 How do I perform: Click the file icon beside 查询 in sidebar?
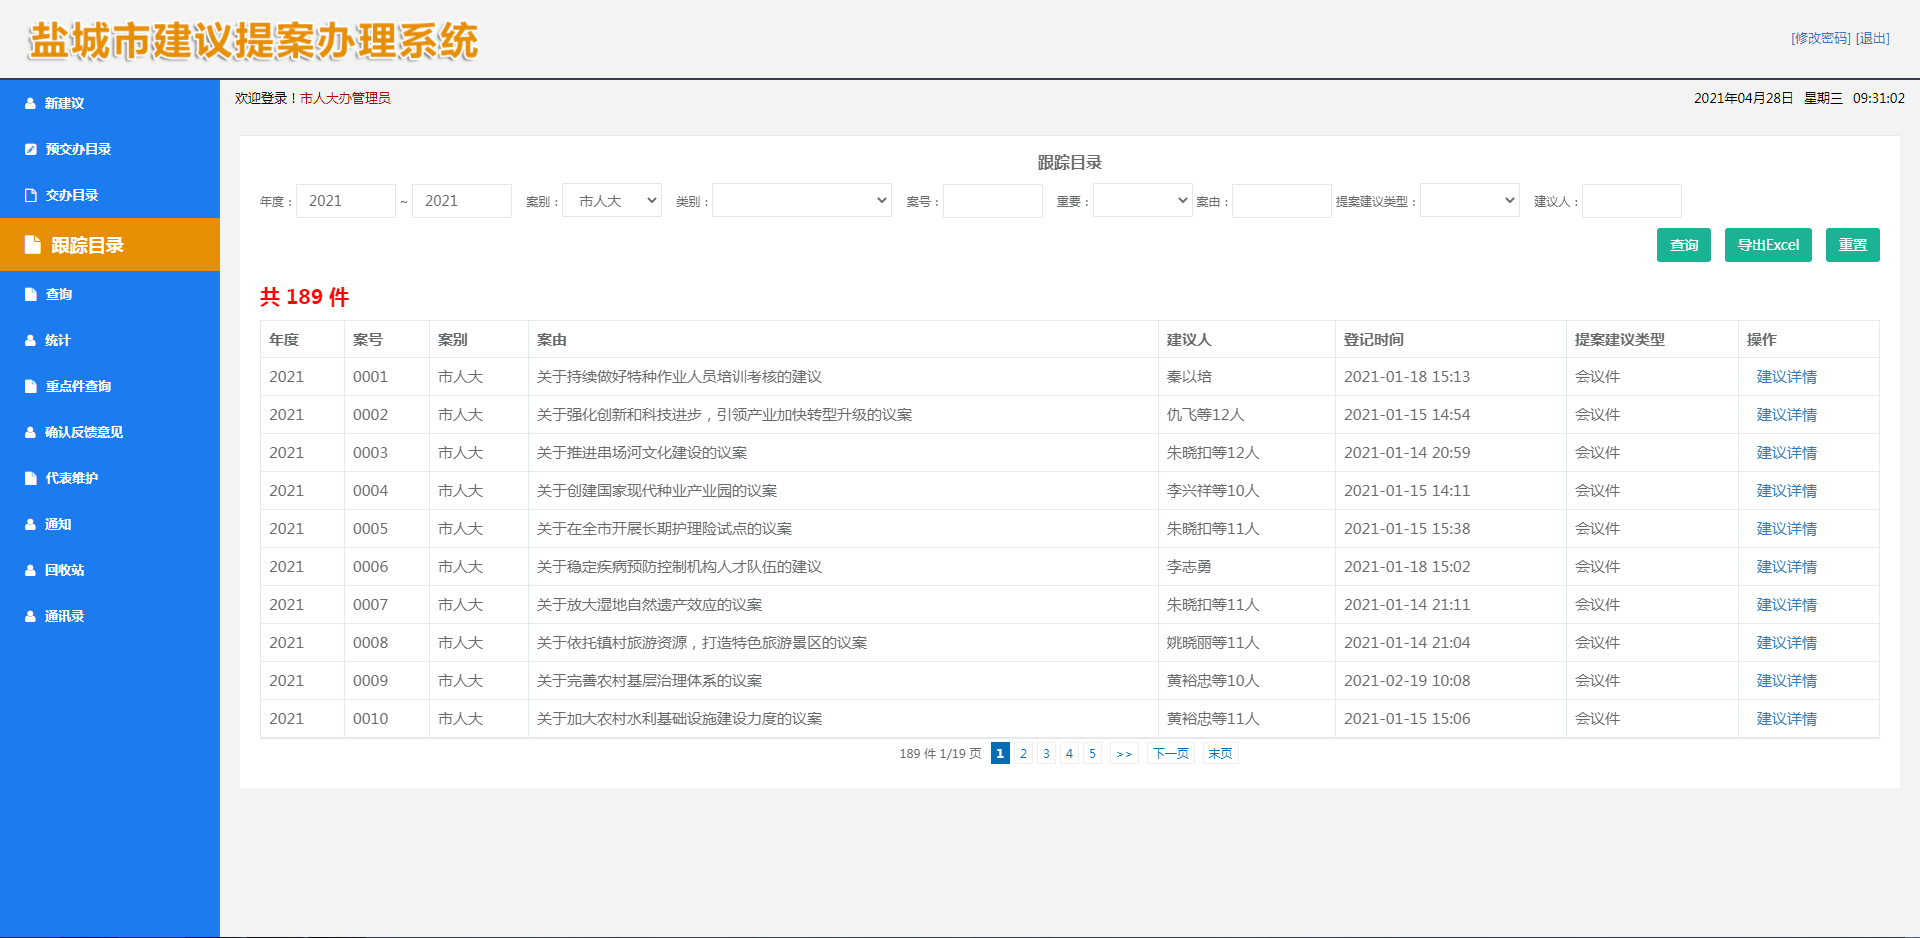[31, 294]
